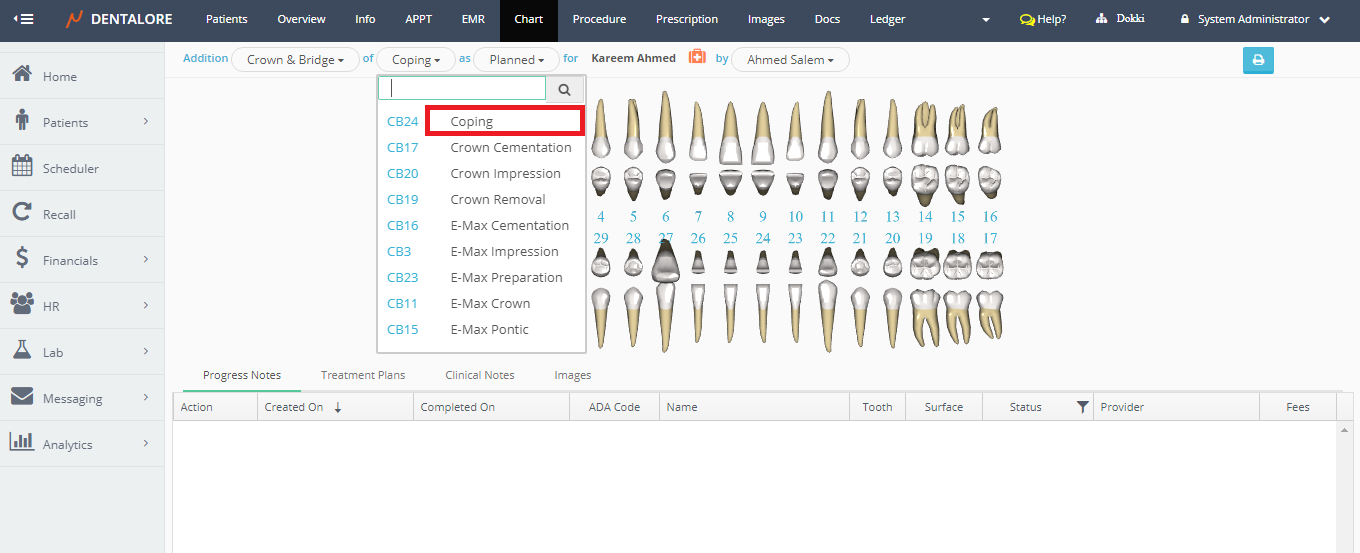Image resolution: width=1360 pixels, height=553 pixels.
Task: Open the Crown & Bridge category dropdown
Action: [295, 60]
